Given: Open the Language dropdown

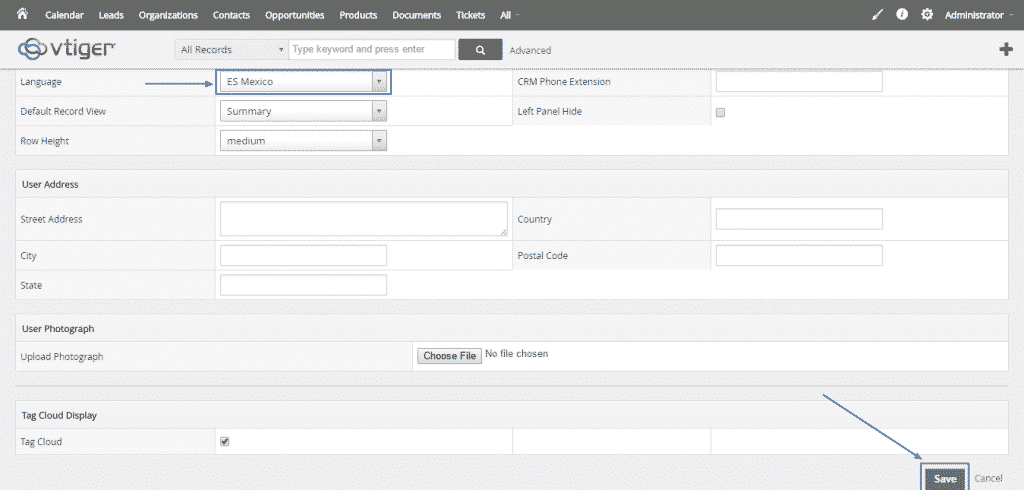Looking at the screenshot, I should (303, 82).
